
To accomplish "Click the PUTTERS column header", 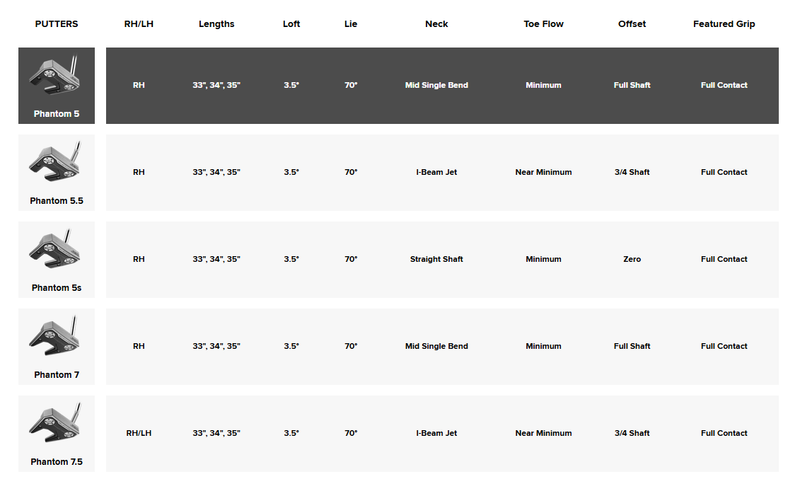I will [x=57, y=24].
